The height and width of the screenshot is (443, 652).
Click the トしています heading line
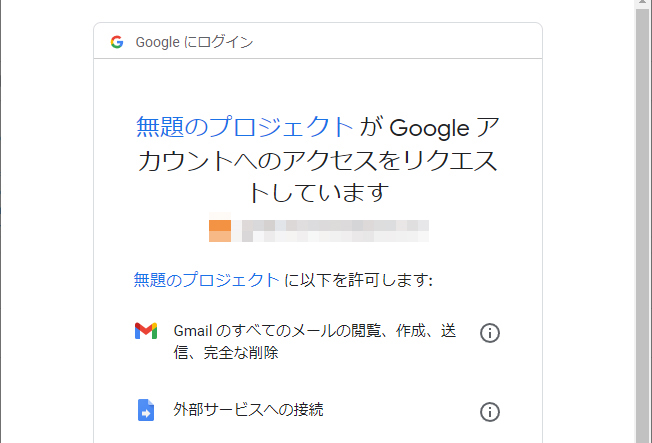[x=319, y=193]
